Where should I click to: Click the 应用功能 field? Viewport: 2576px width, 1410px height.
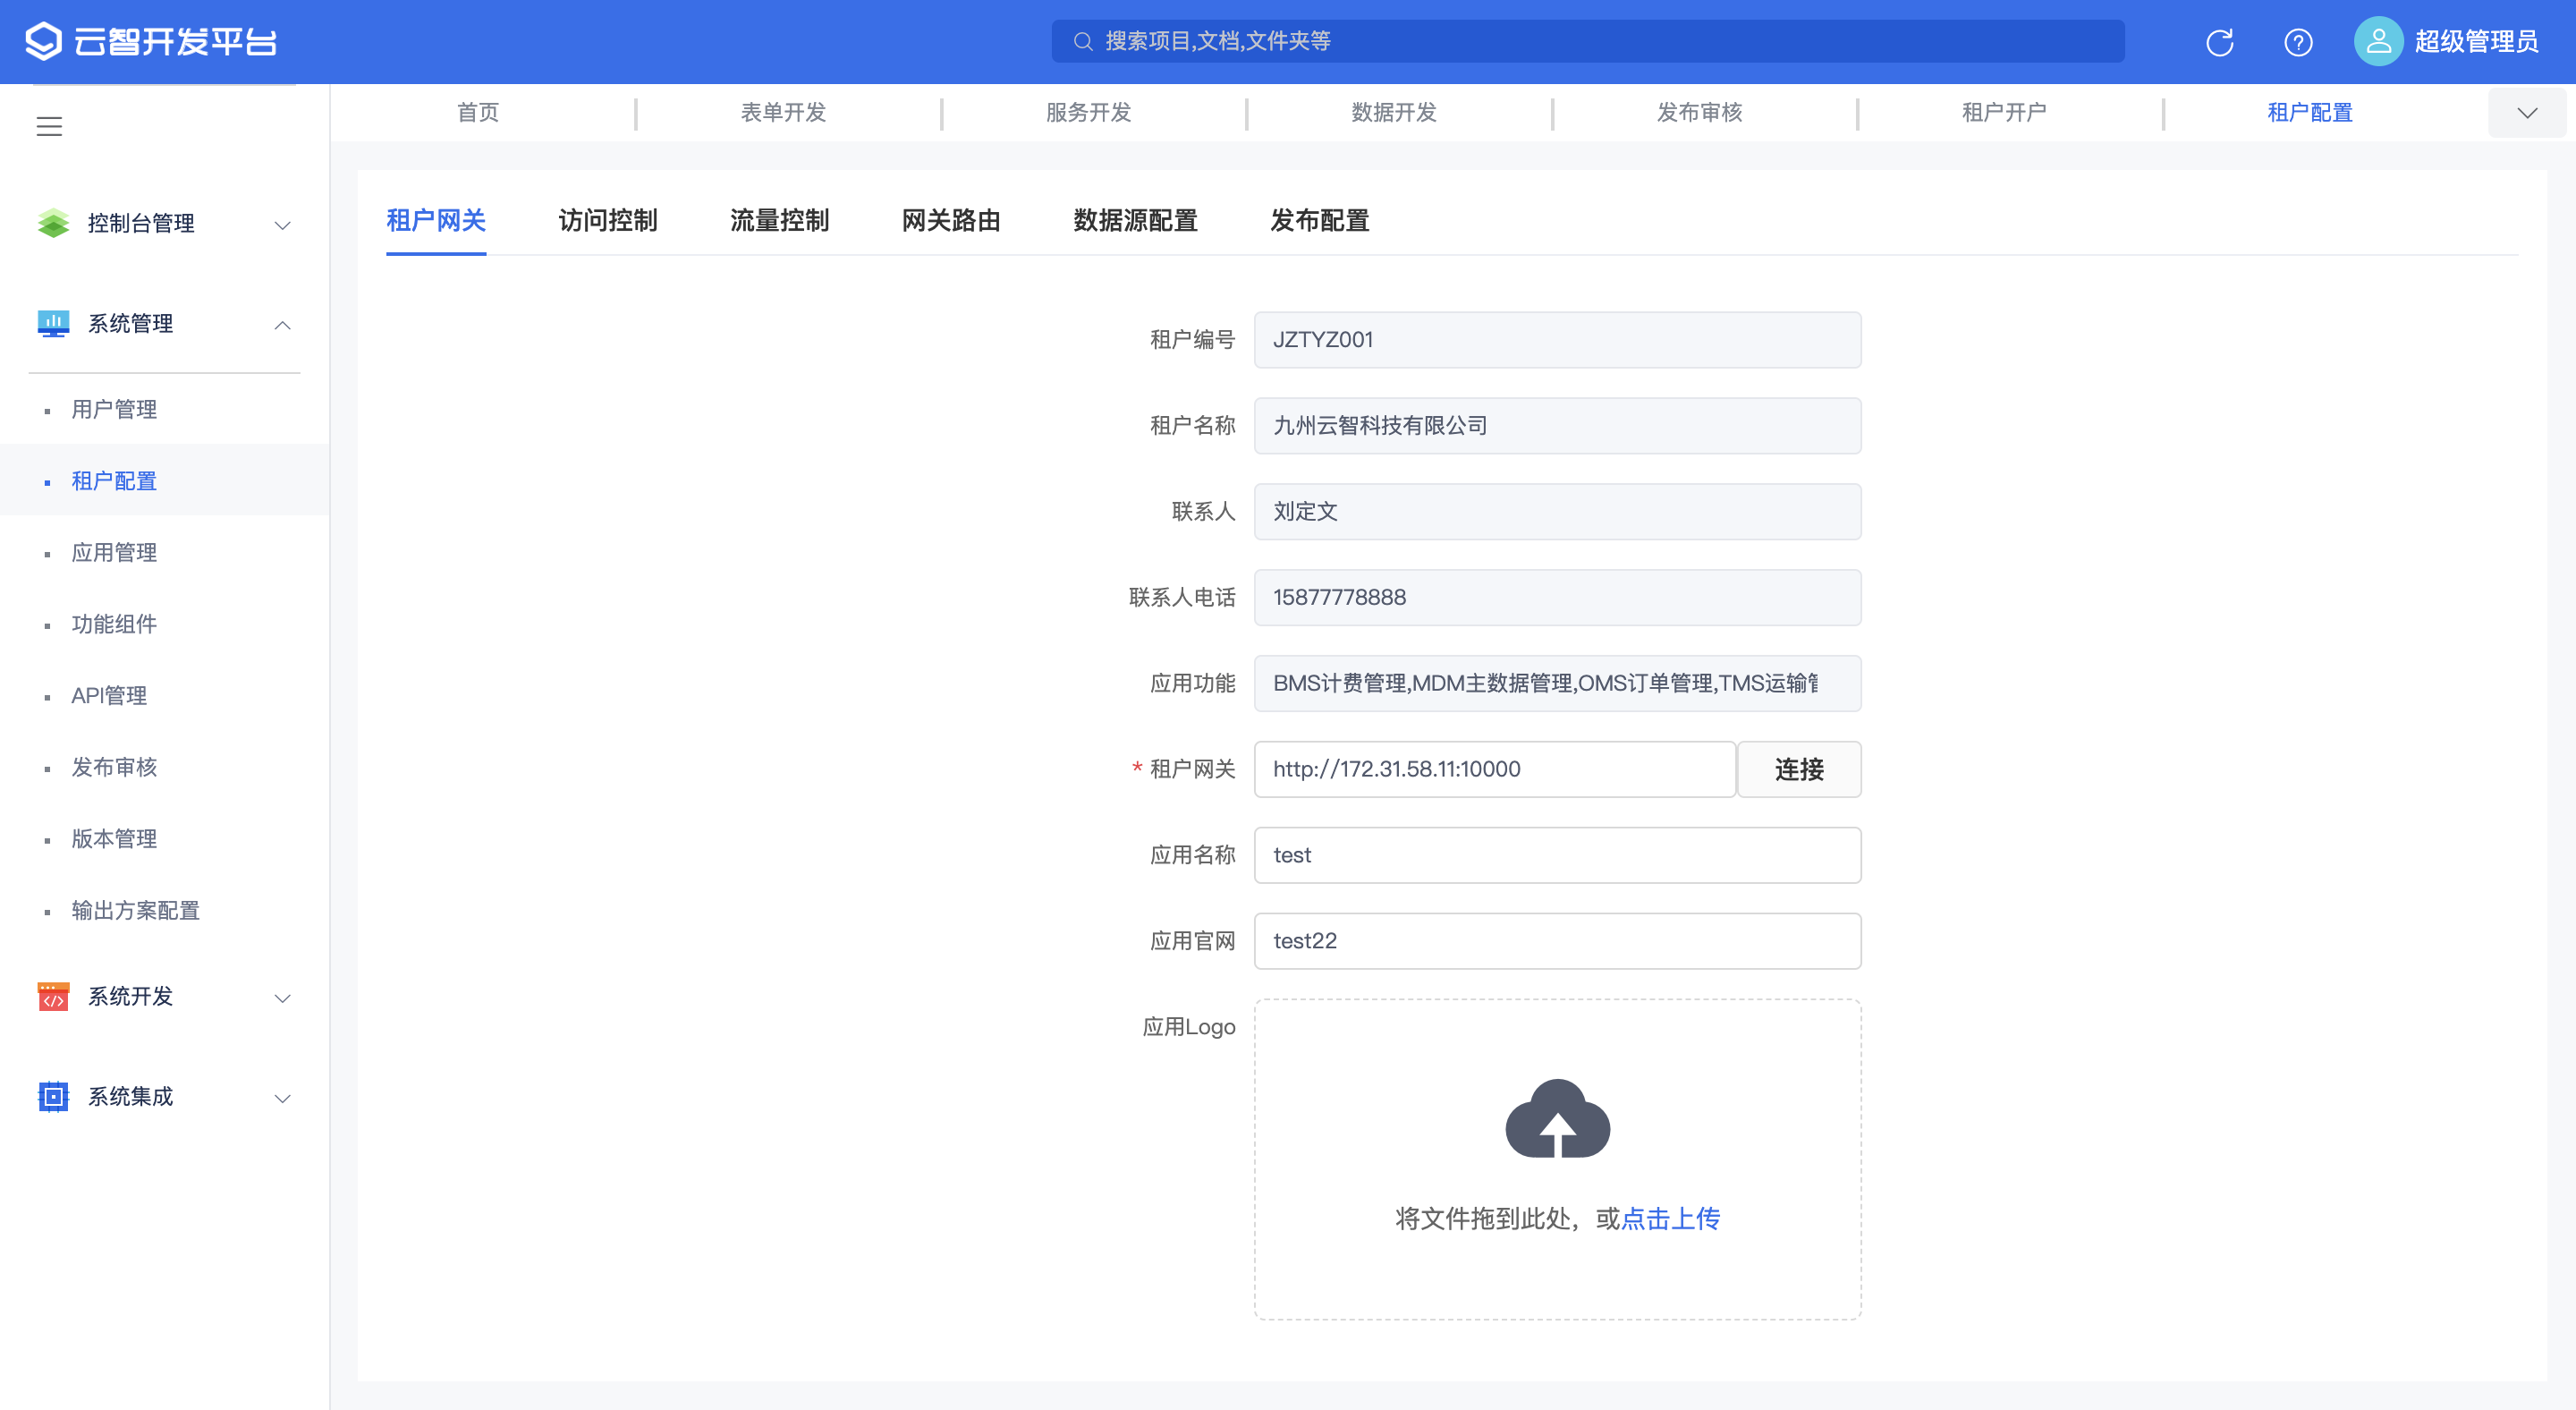[1557, 684]
